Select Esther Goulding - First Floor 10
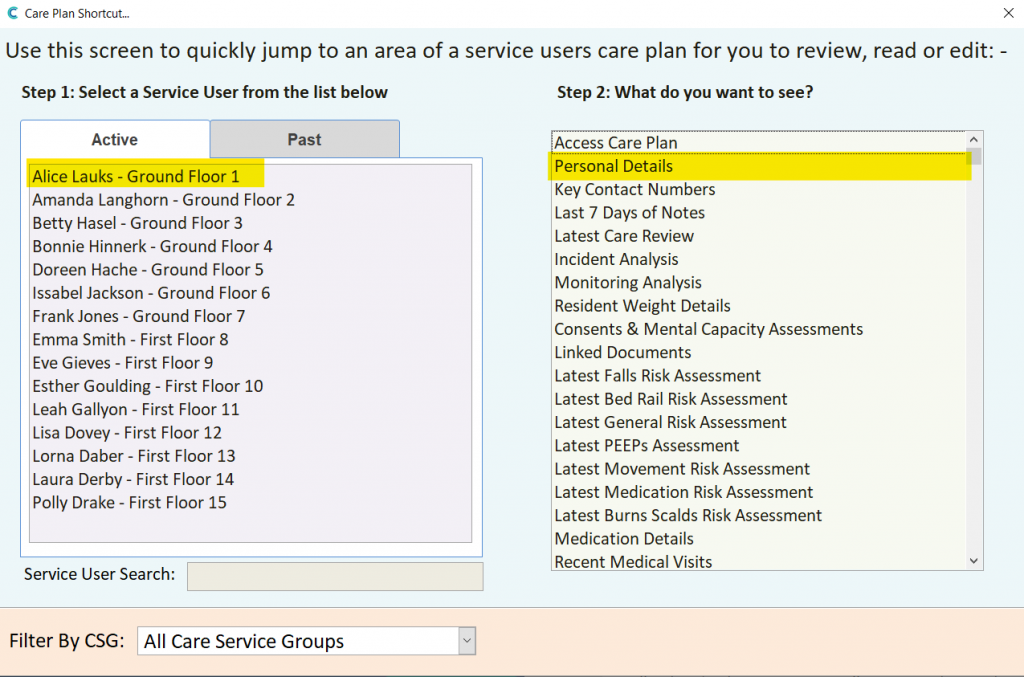This screenshot has width=1024, height=677. (147, 386)
